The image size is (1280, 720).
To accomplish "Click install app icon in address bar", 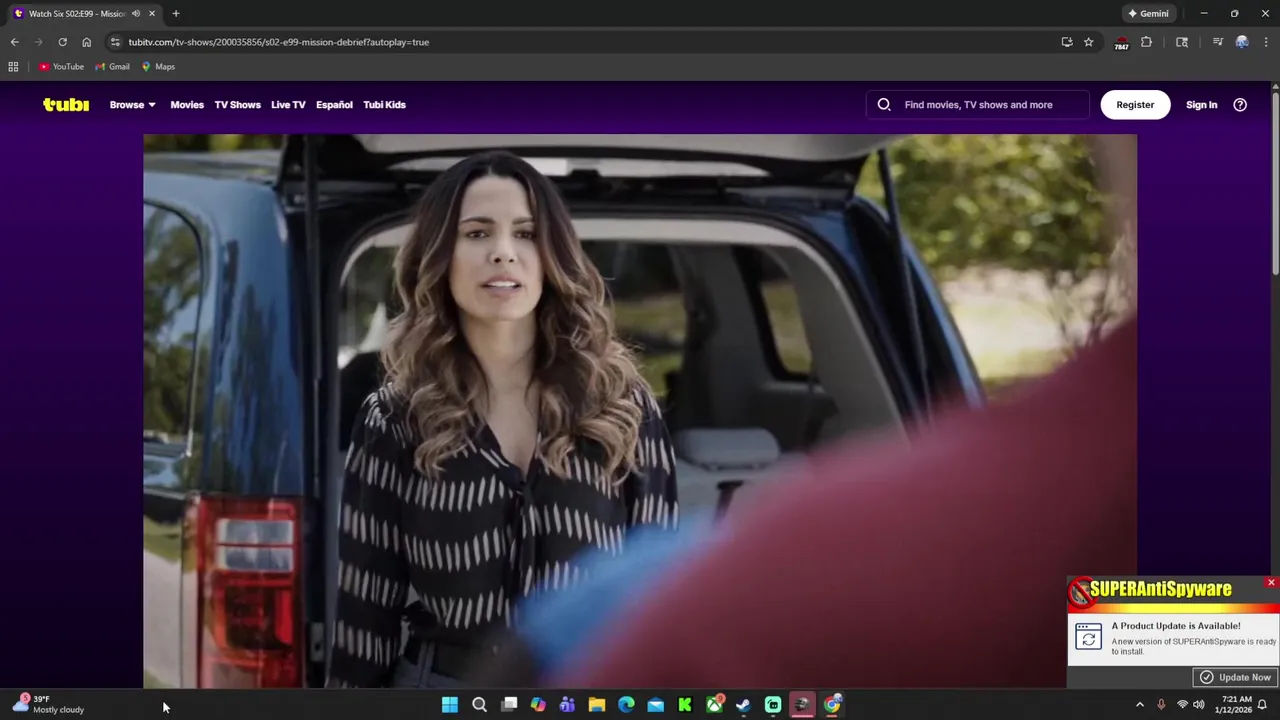I will 1067,42.
